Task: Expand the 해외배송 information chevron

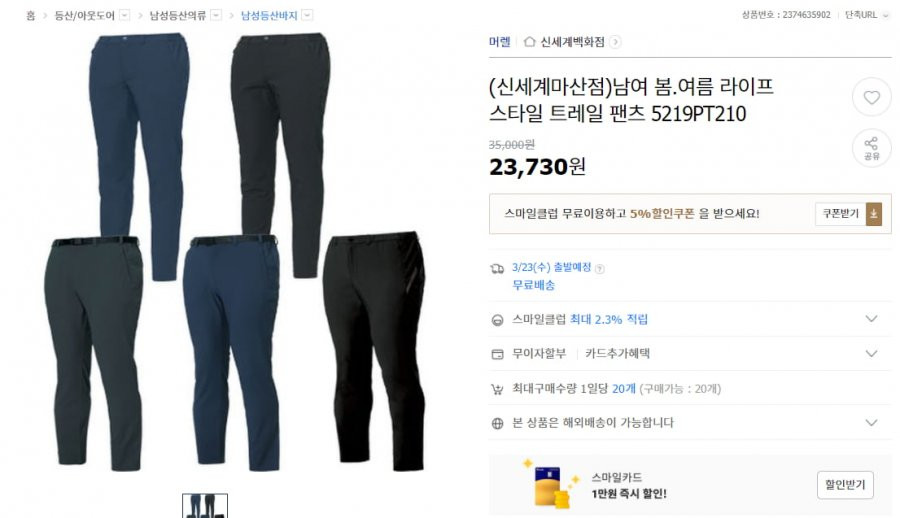Action: [871, 423]
